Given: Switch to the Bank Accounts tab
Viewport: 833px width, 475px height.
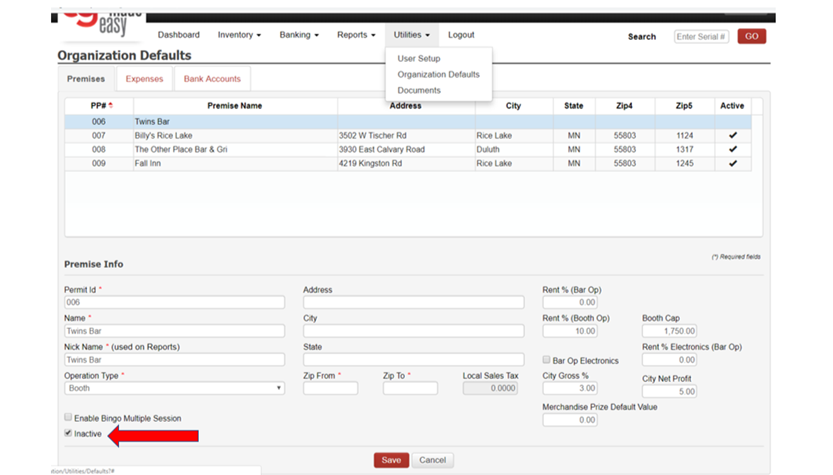Looking at the screenshot, I should [x=212, y=79].
